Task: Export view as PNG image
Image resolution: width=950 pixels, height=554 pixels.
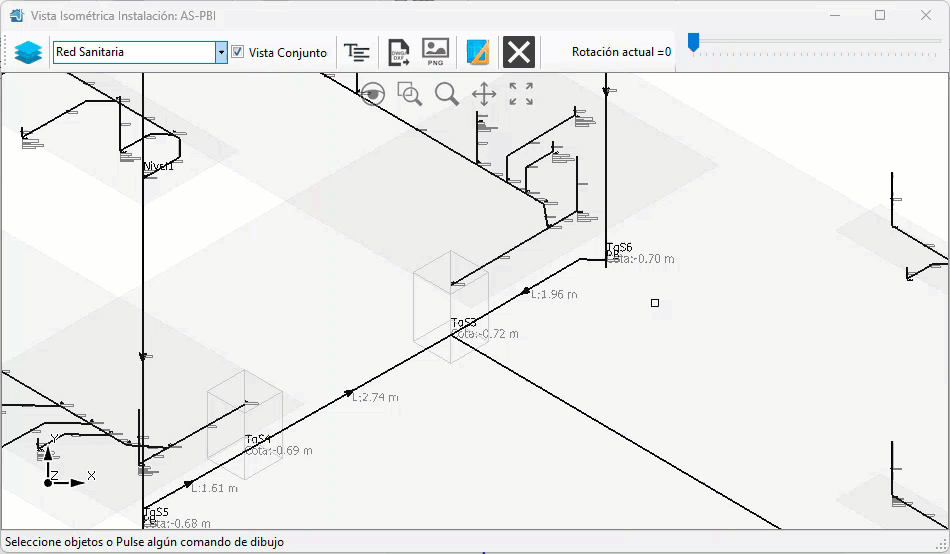Action: [435, 52]
